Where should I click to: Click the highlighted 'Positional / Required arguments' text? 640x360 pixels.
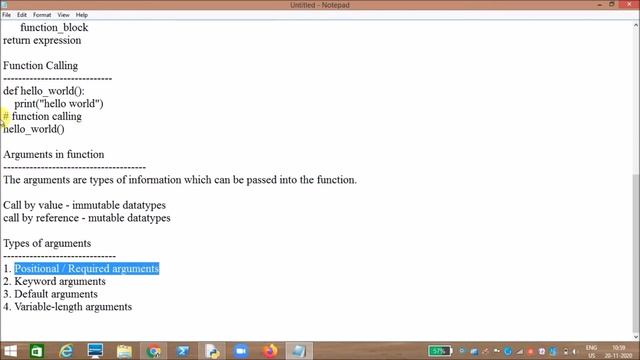coord(87,269)
